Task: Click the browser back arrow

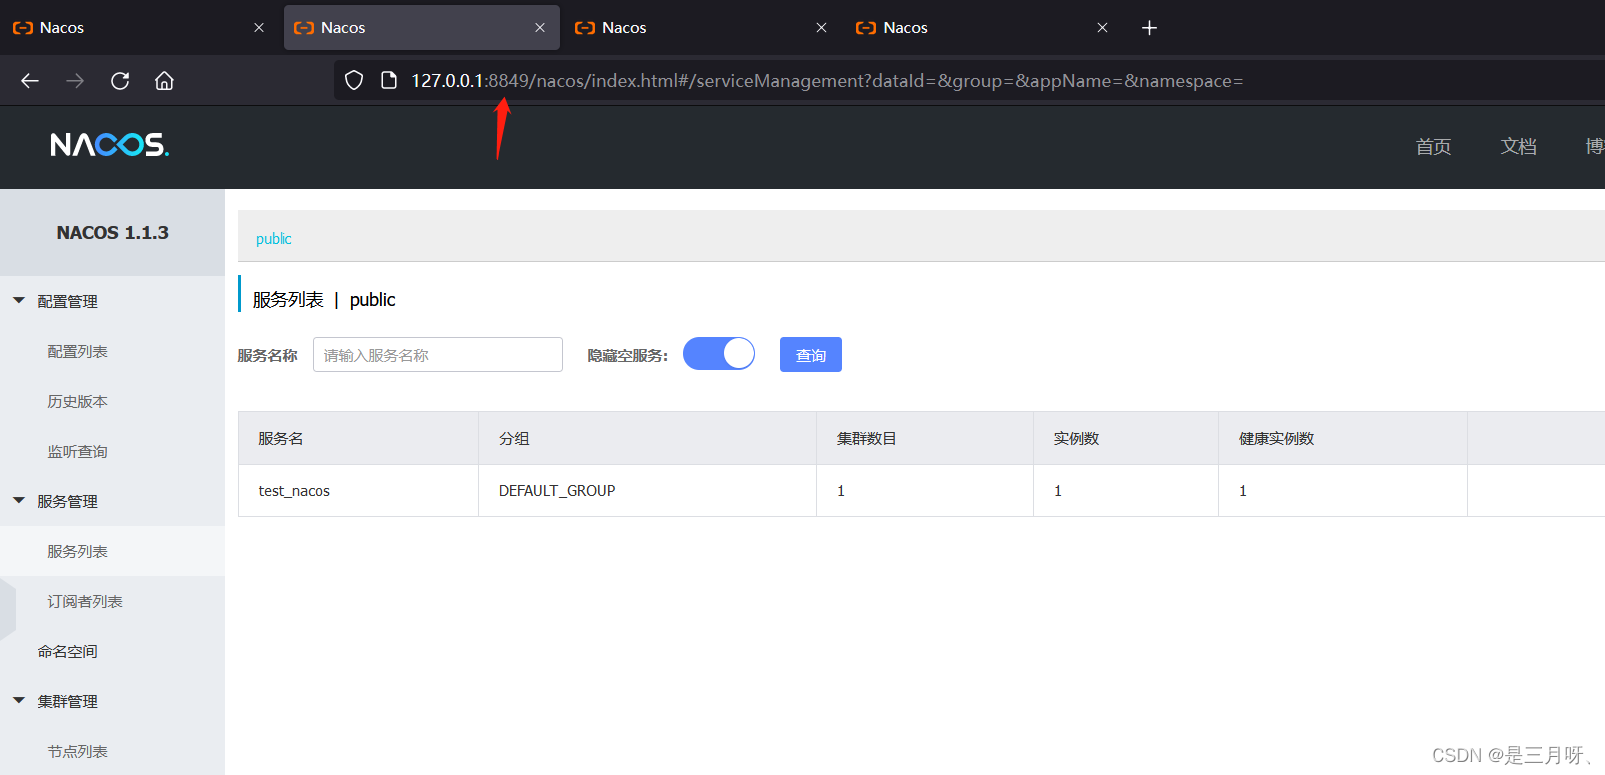Action: [30, 81]
